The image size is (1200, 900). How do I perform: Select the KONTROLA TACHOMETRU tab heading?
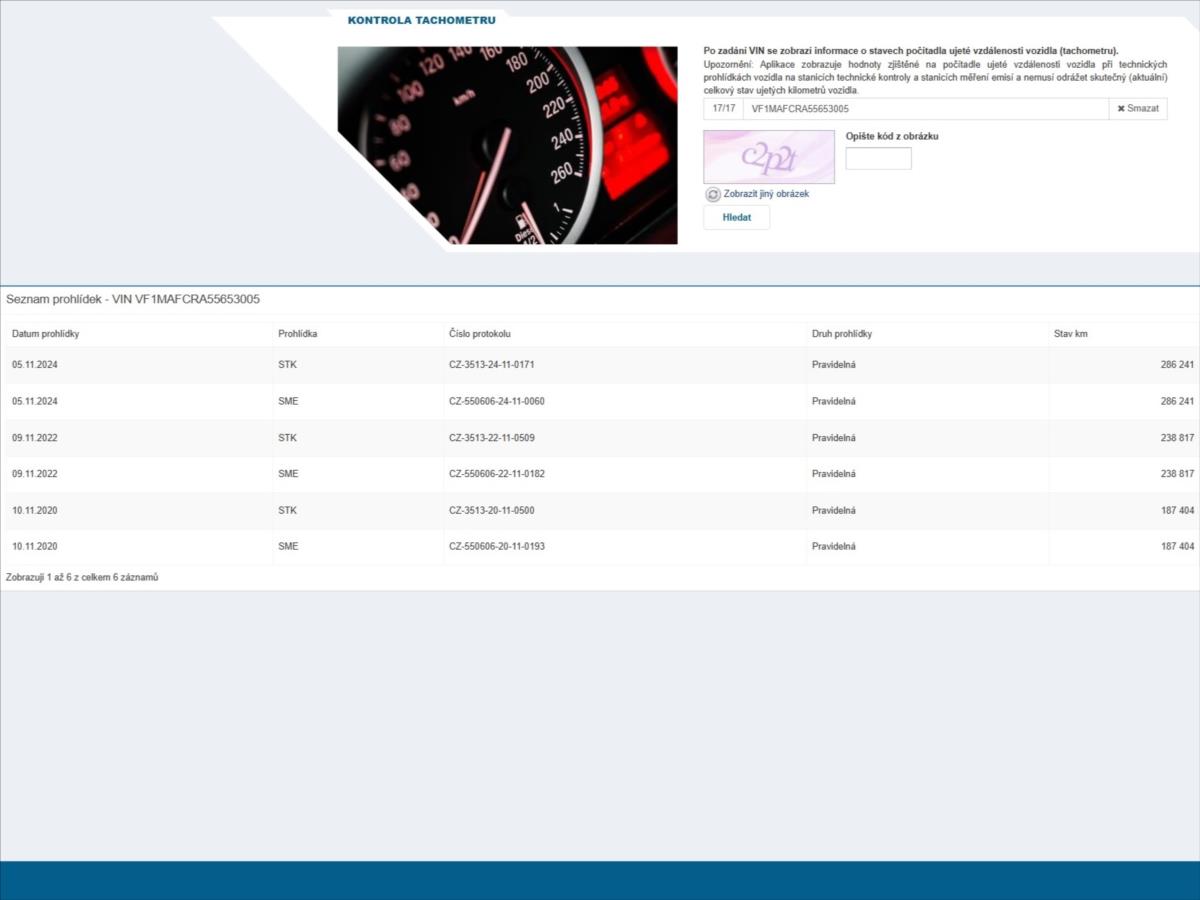pyautogui.click(x=421, y=20)
